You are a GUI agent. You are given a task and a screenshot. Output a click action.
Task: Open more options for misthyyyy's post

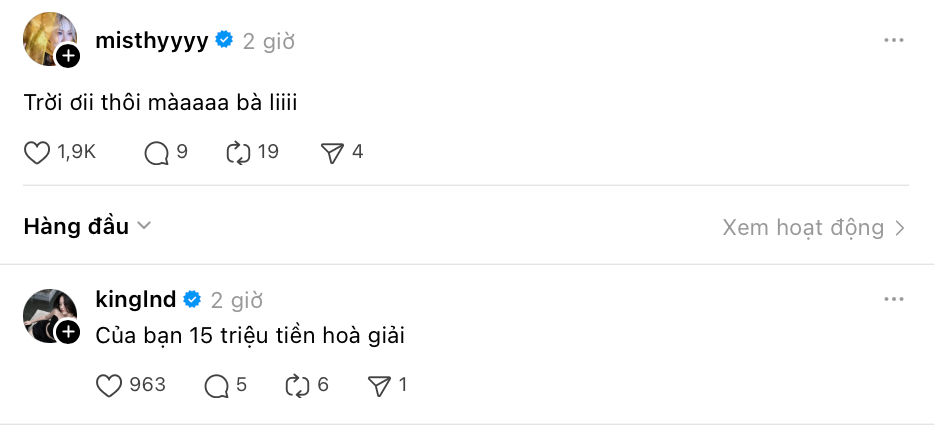pos(893,40)
